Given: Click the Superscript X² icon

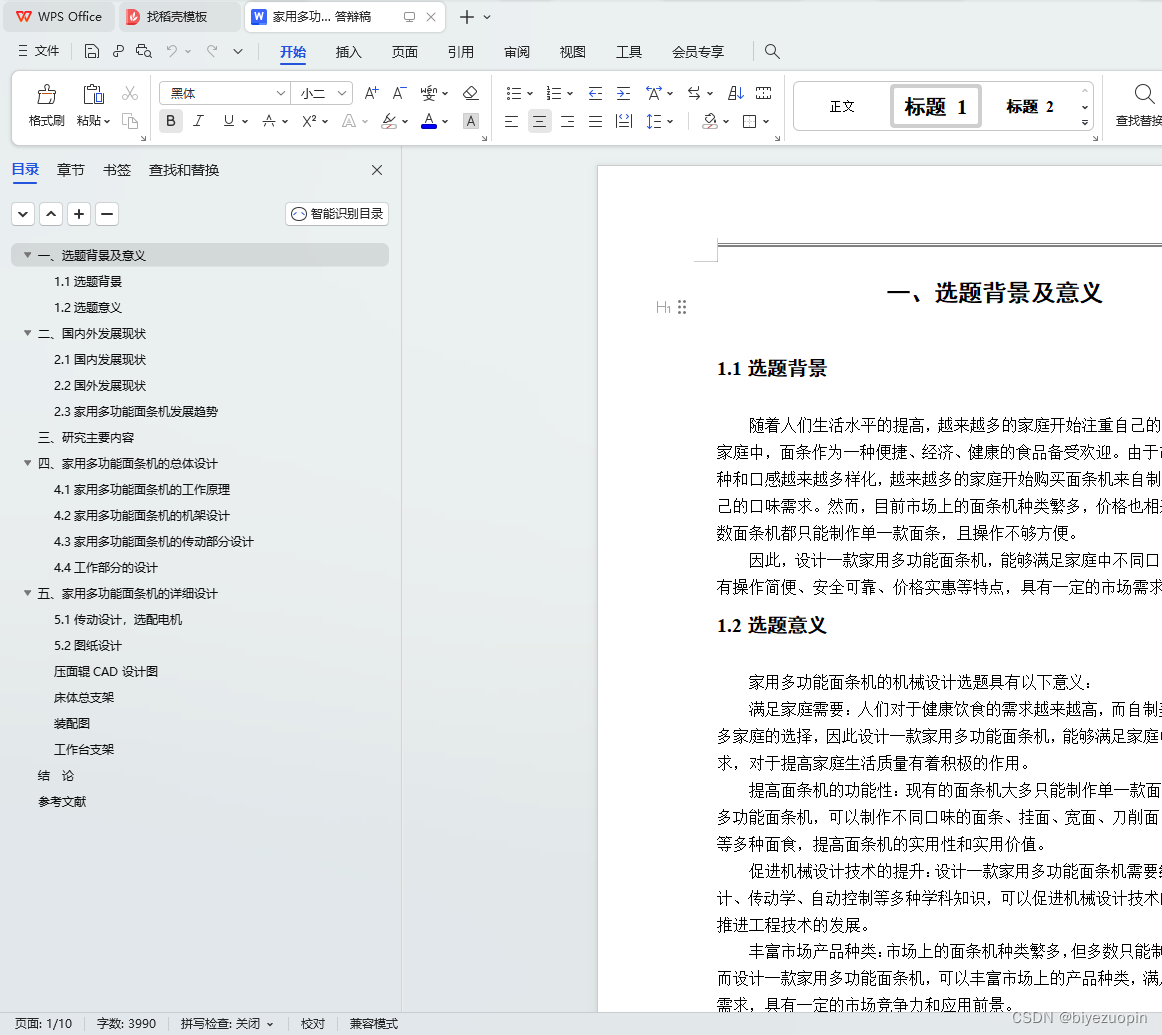Looking at the screenshot, I should pos(309,122).
